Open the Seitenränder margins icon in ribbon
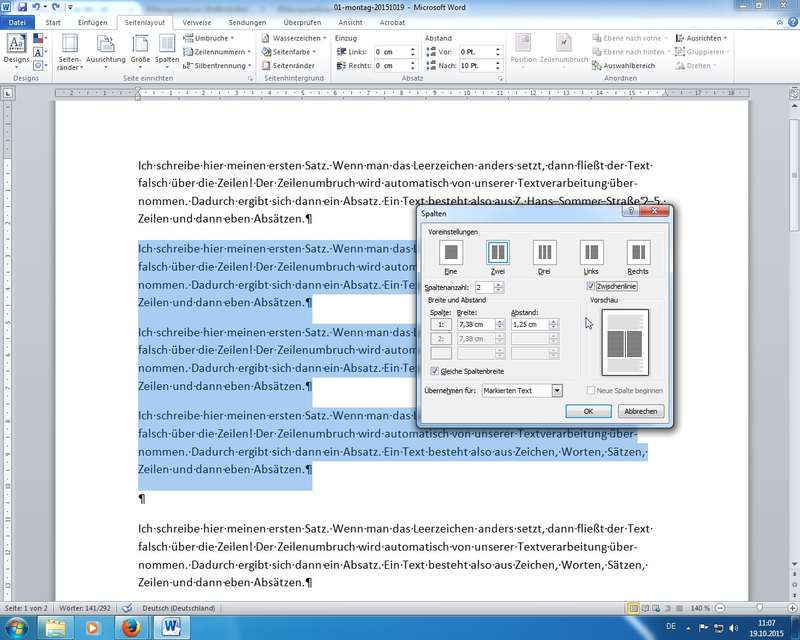 pos(70,49)
